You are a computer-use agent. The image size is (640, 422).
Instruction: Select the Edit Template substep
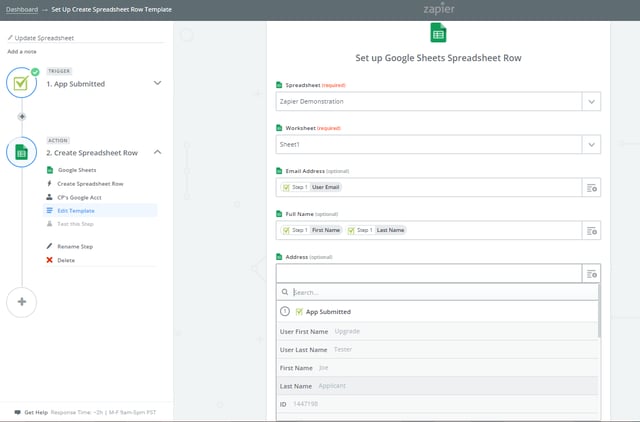click(x=100, y=211)
